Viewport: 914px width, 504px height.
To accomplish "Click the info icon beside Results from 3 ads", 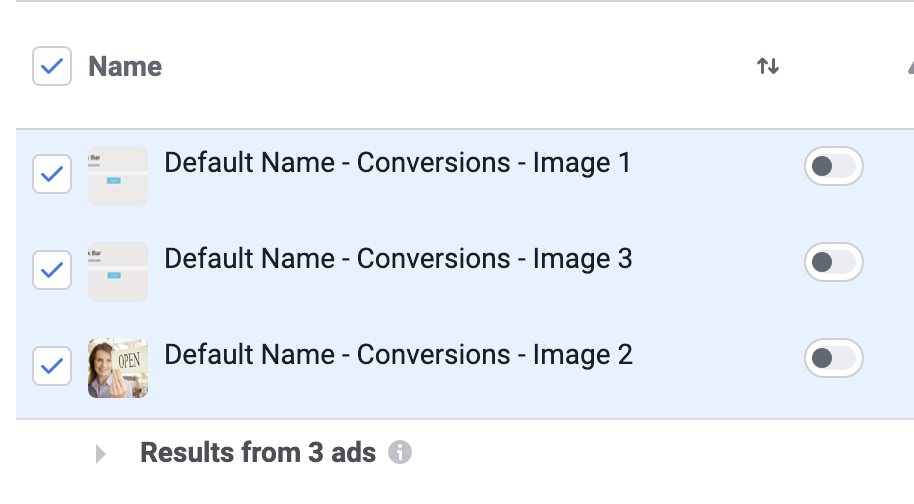I will pyautogui.click(x=400, y=452).
